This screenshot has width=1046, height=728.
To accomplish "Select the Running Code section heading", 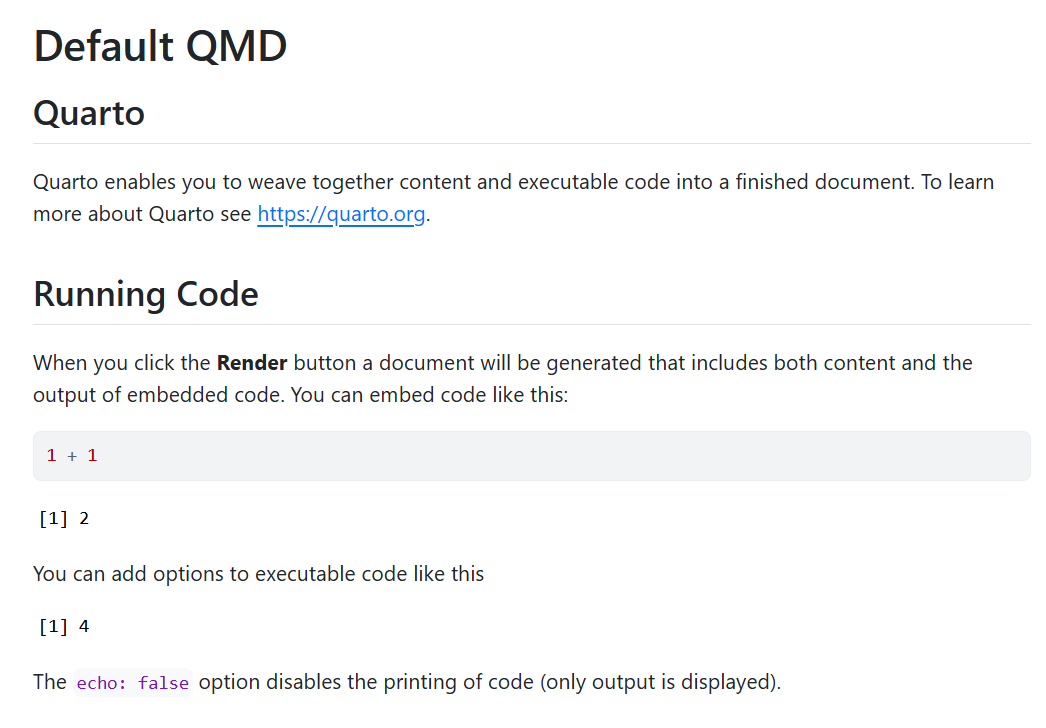I will [x=146, y=294].
